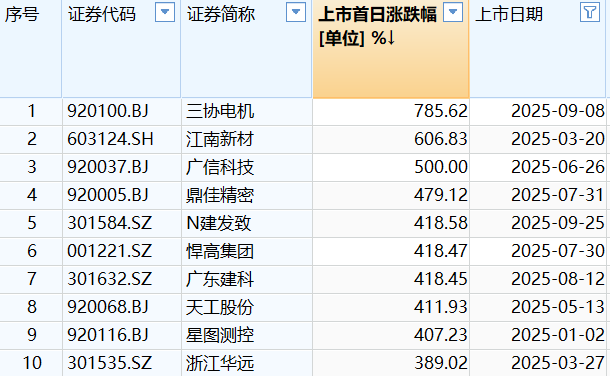Select code 603124.SH
This screenshot has width=610, height=376.
(110, 139)
